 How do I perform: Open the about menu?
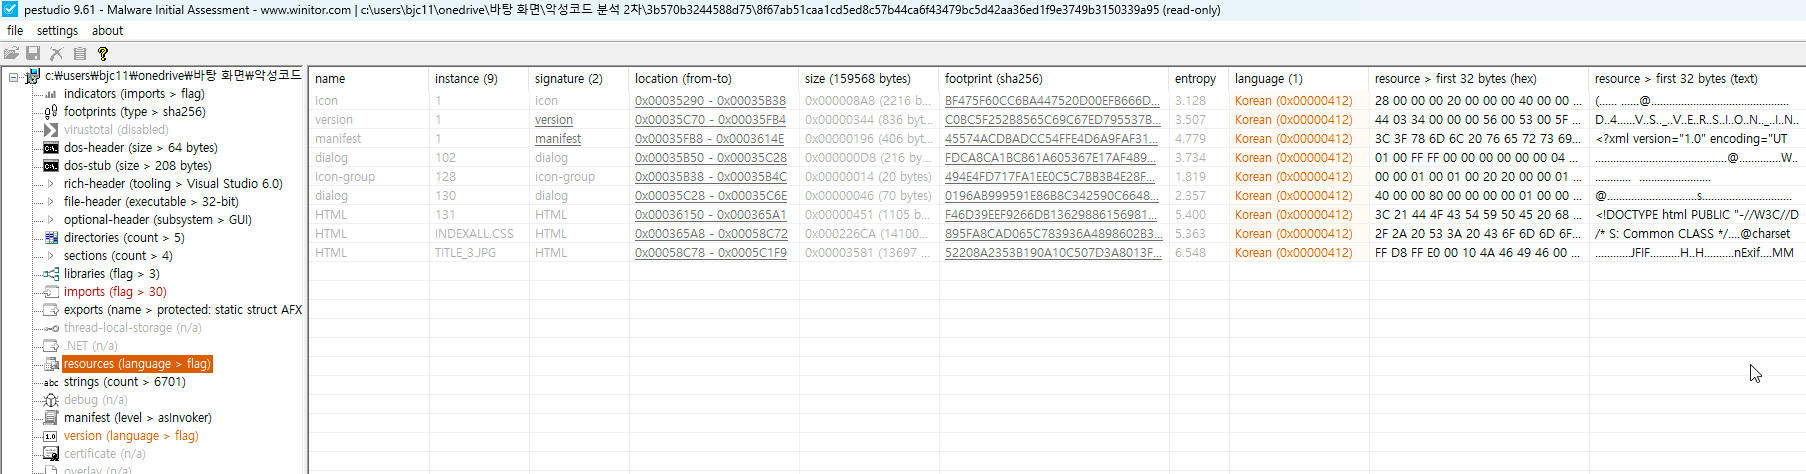click(x=107, y=31)
